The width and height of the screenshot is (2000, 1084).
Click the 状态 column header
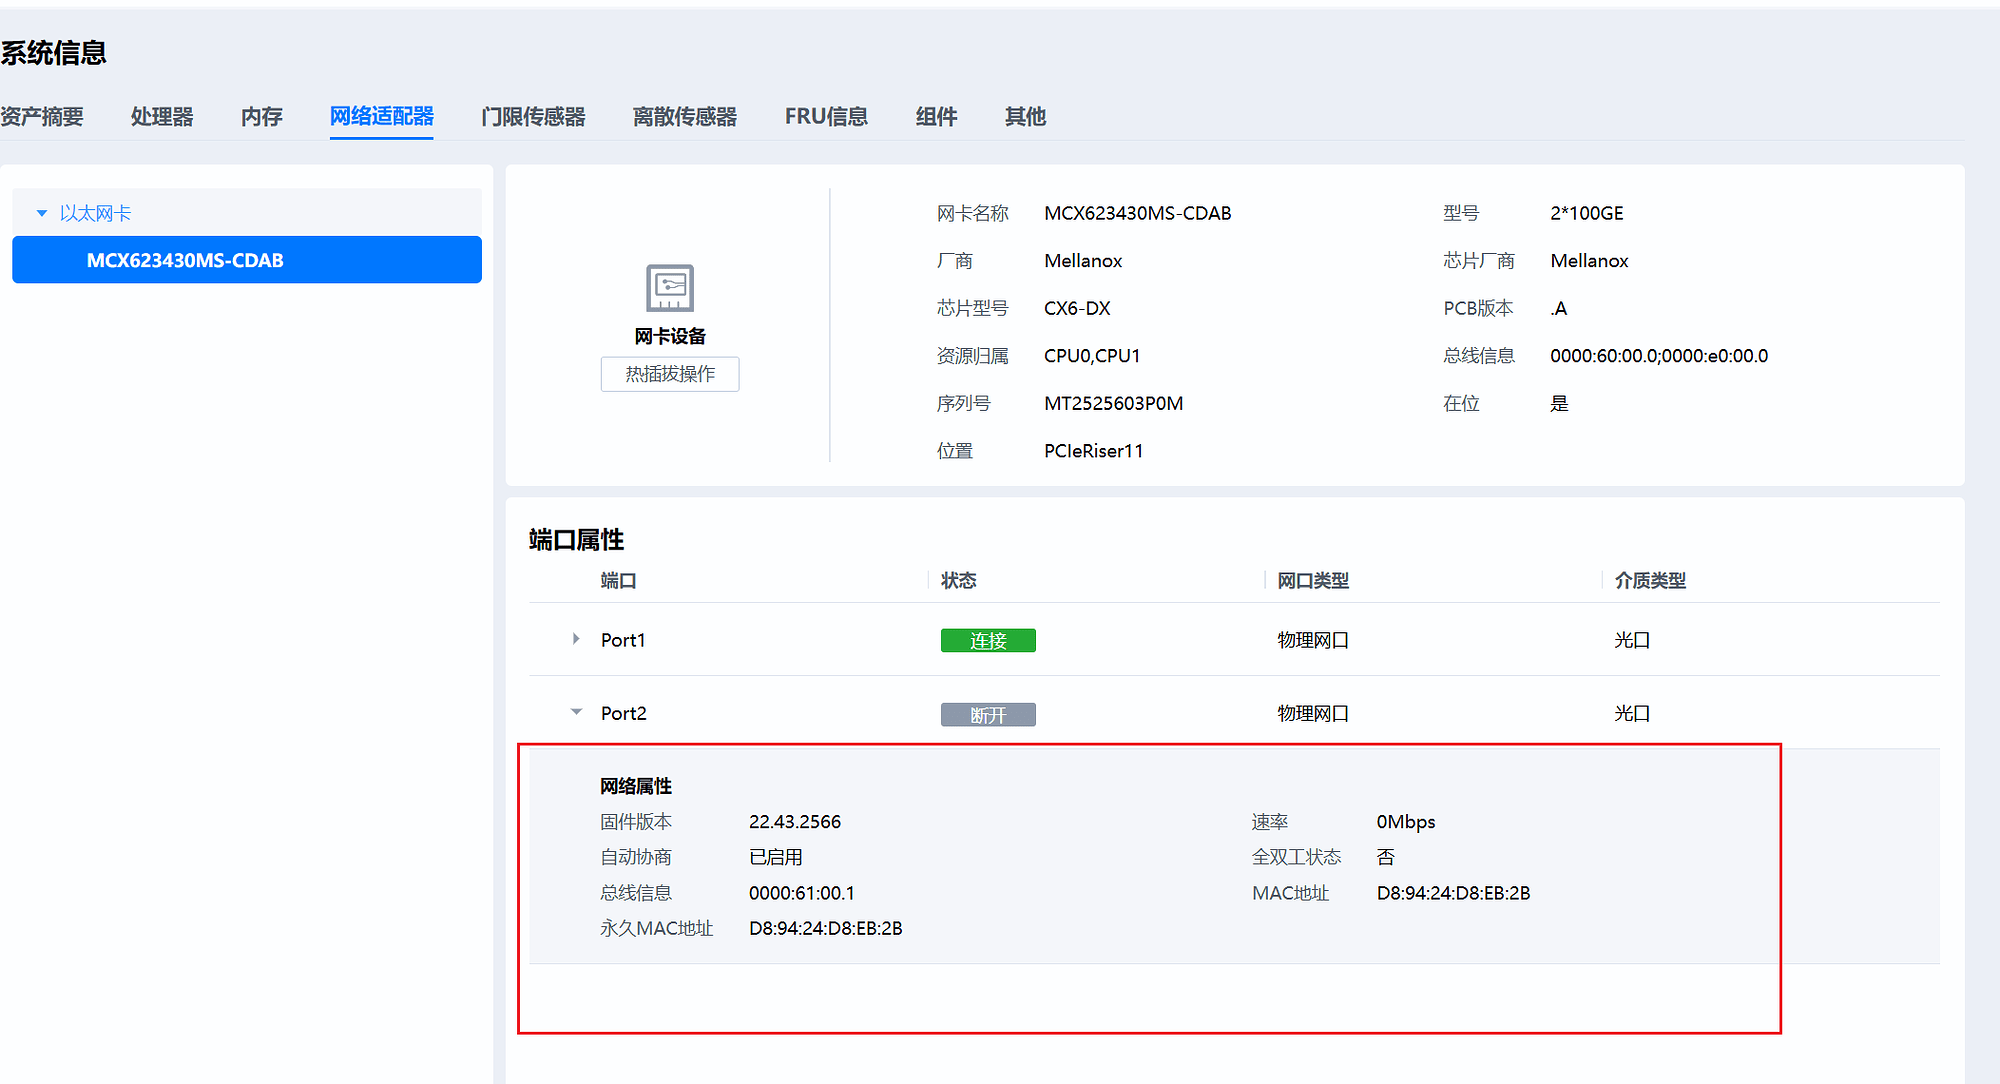(x=958, y=580)
